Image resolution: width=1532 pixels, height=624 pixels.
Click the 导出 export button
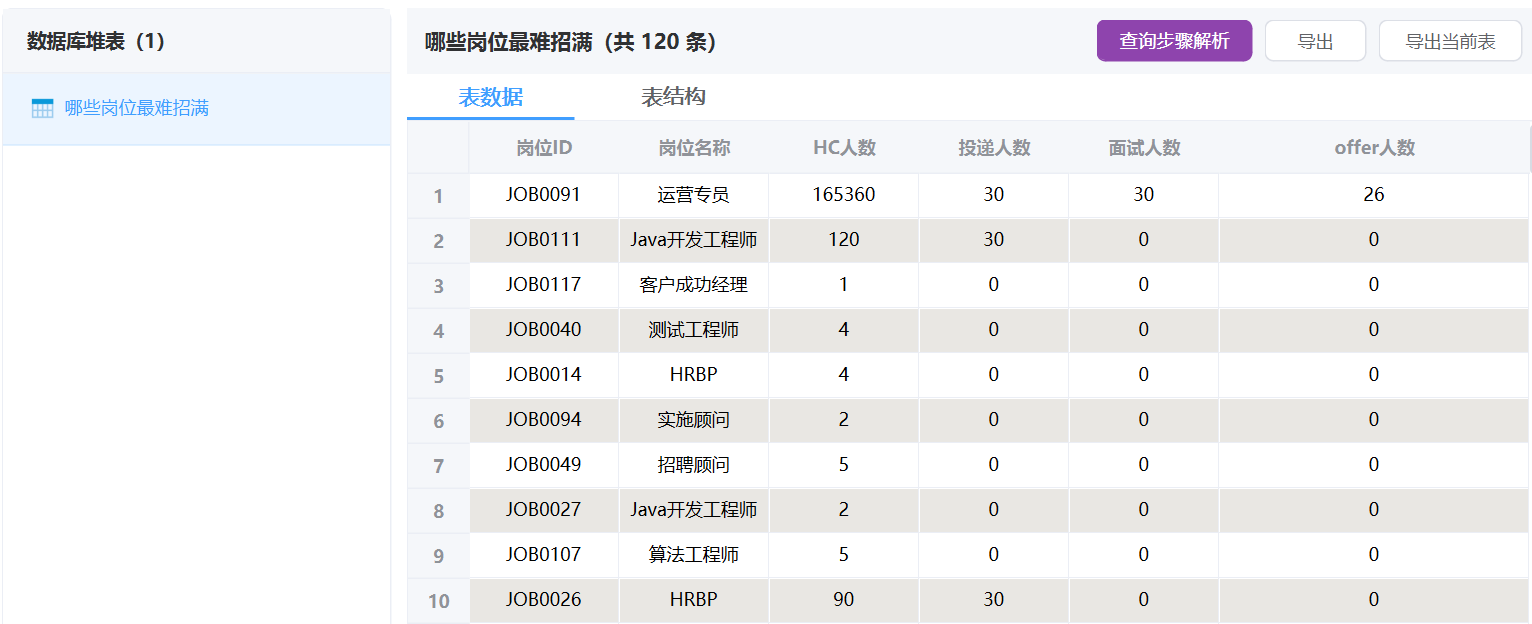click(1315, 41)
